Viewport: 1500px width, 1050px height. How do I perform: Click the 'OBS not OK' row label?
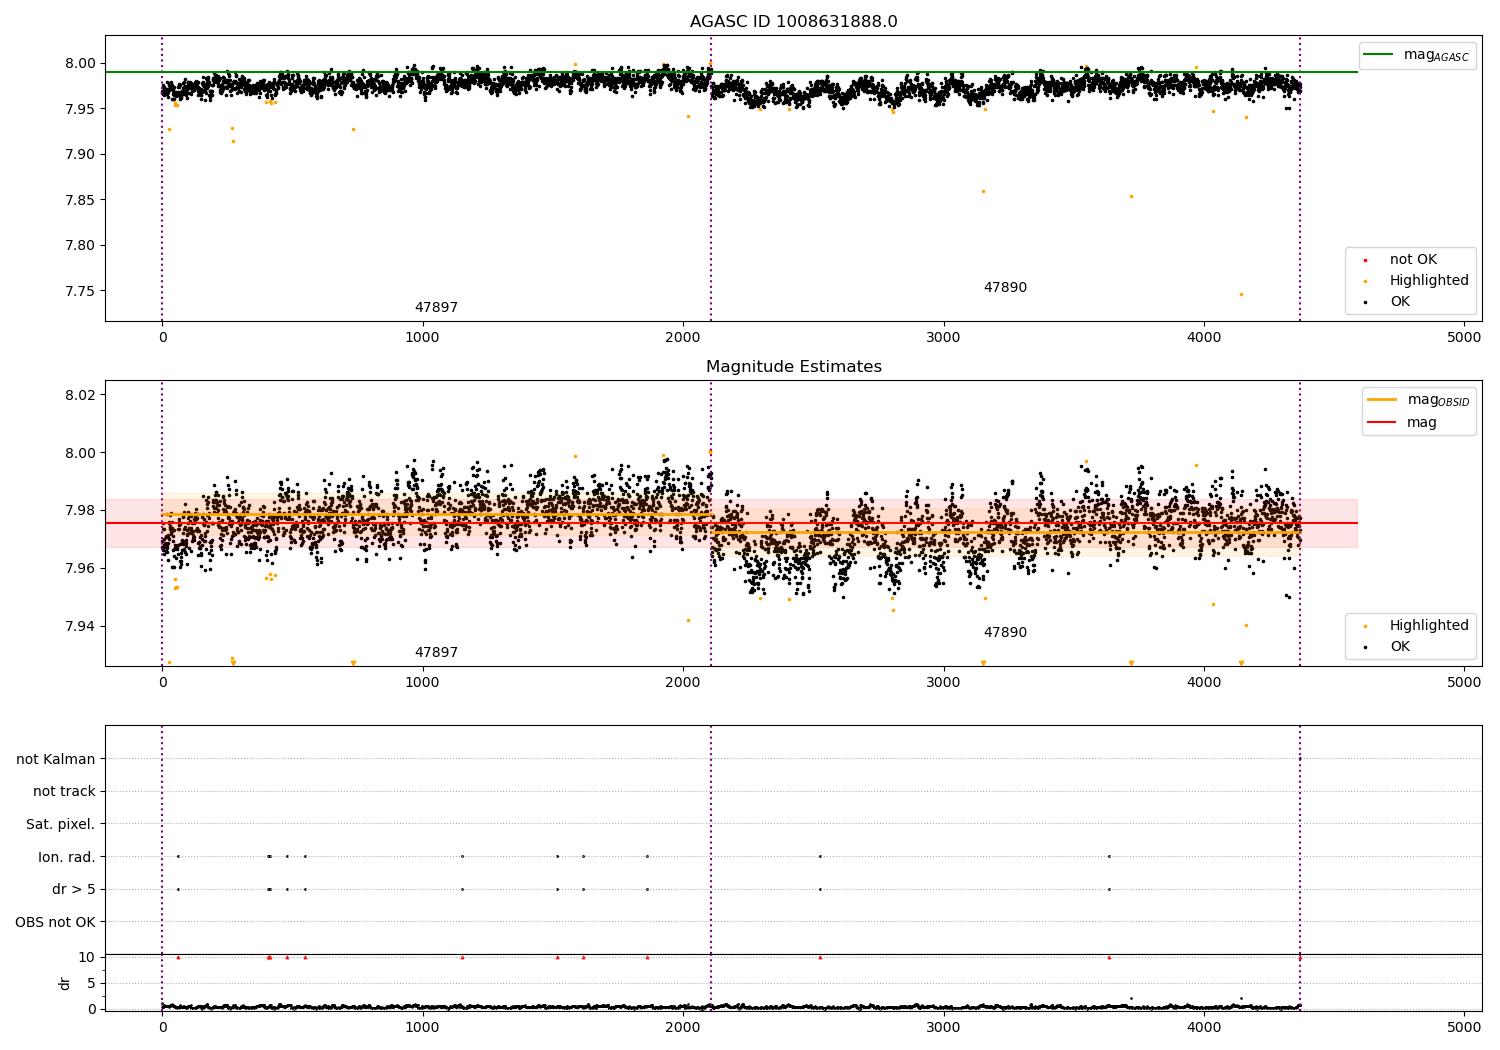pyautogui.click(x=56, y=922)
